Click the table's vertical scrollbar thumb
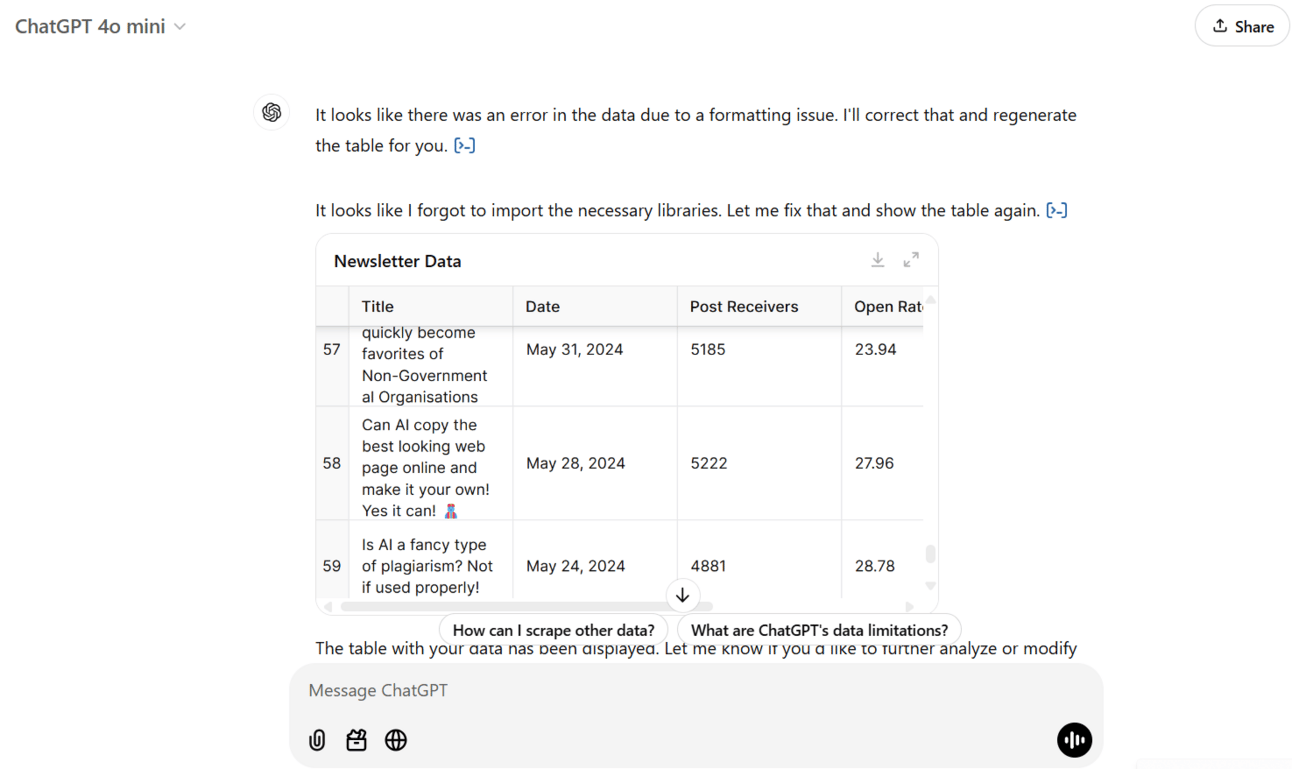1292x769 pixels. [930, 554]
